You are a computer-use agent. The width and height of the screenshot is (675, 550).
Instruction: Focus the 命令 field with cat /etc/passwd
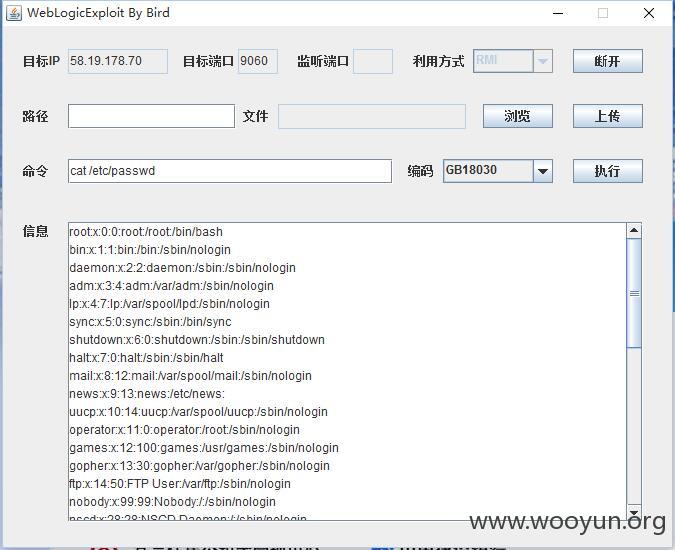[230, 171]
